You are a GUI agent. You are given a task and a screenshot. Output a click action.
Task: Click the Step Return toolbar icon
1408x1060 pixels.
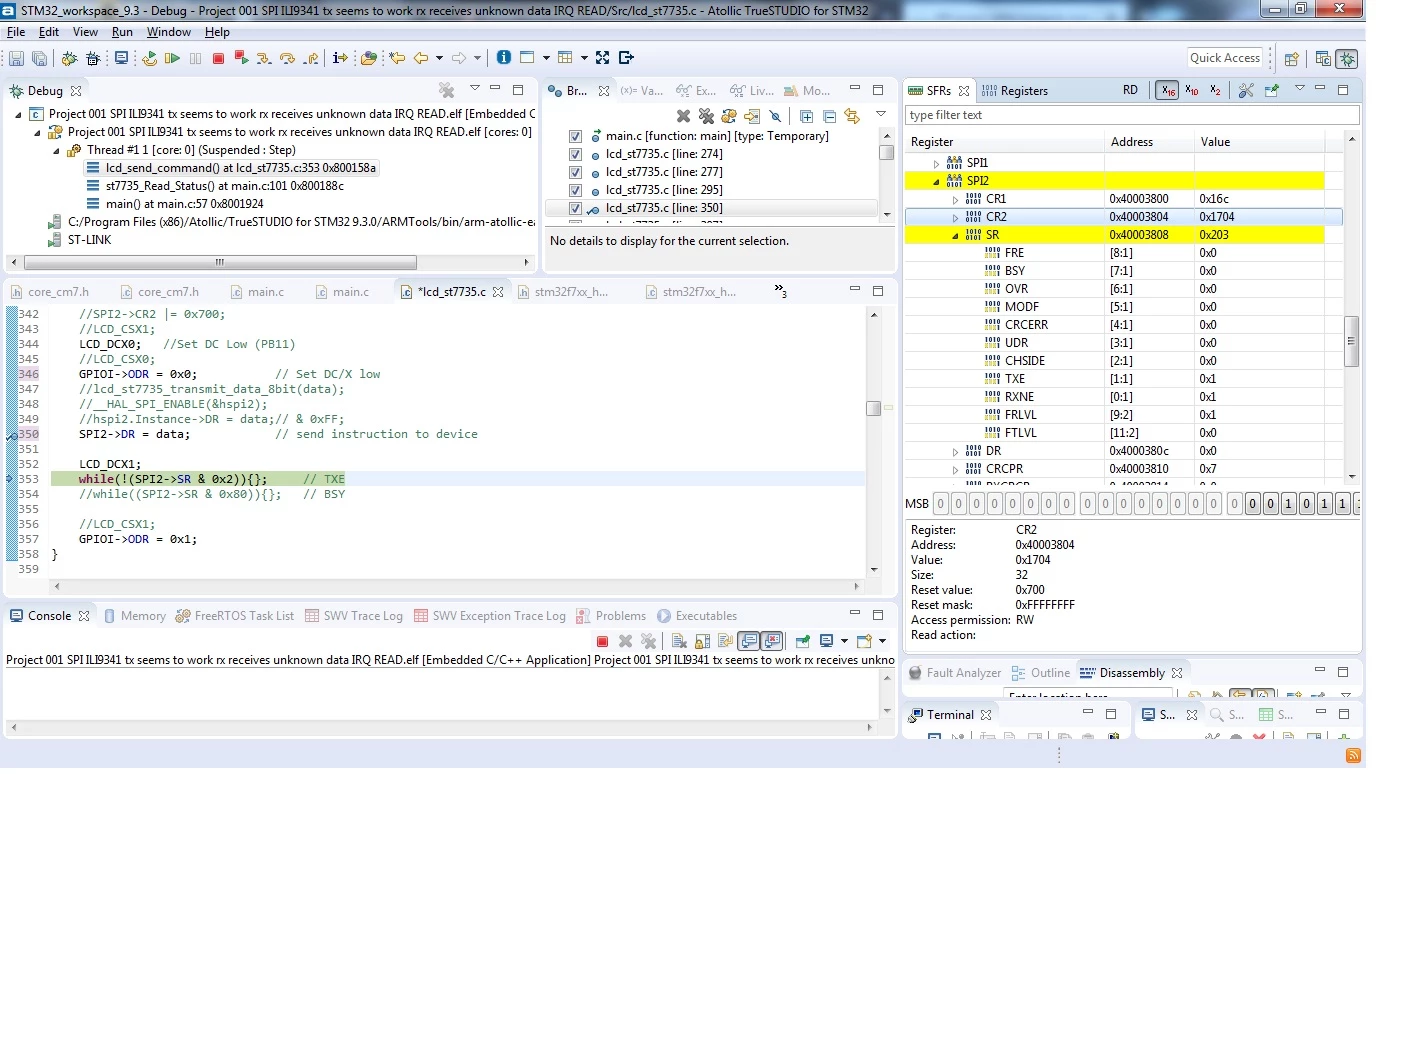(x=312, y=58)
